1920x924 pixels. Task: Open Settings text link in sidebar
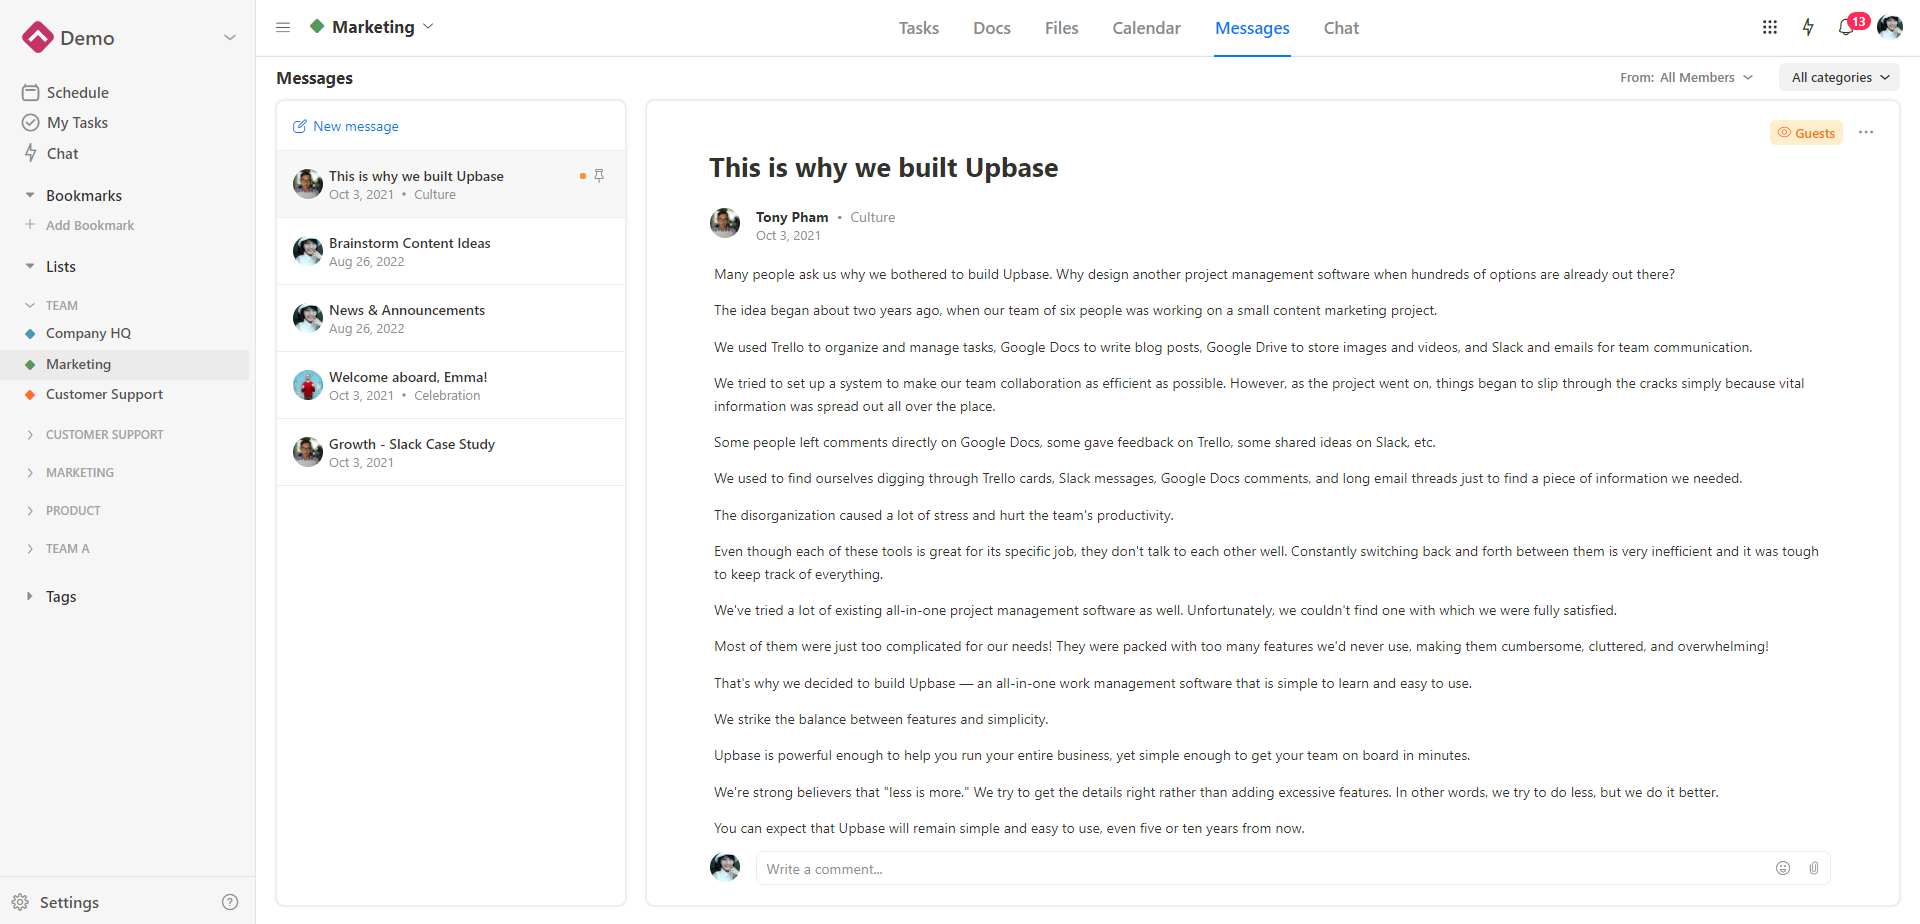[69, 902]
